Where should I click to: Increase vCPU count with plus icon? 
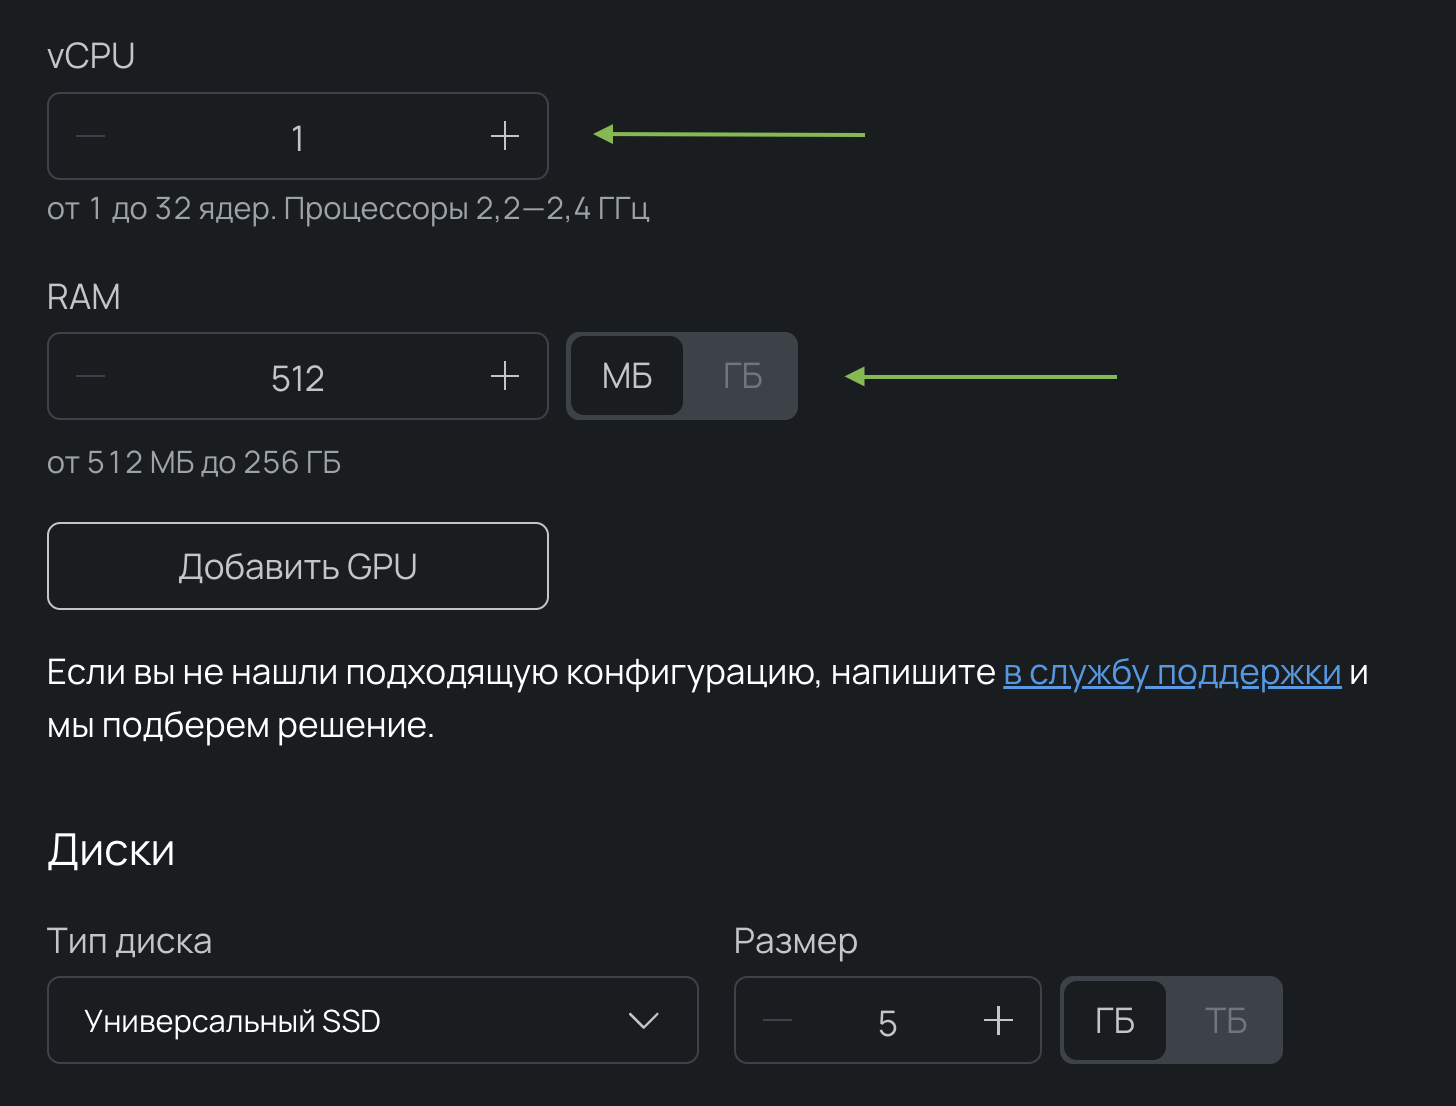click(505, 136)
